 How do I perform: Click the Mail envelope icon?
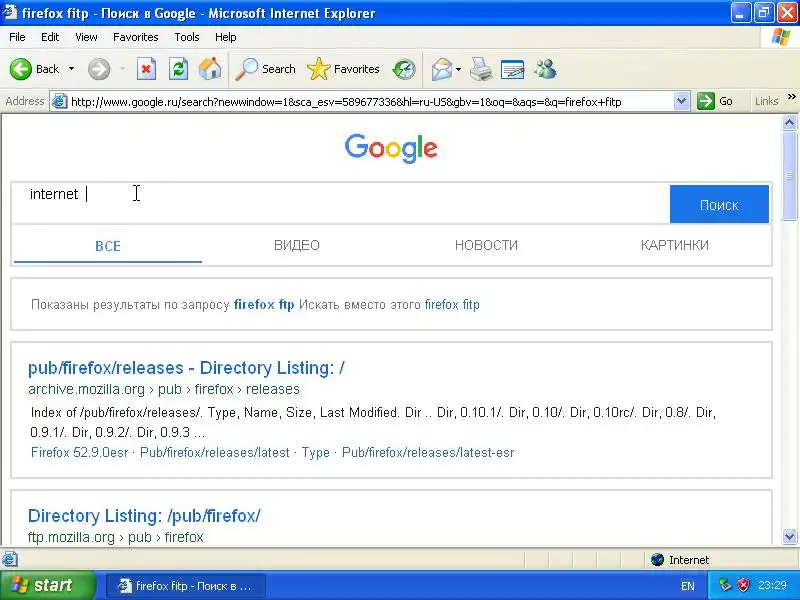[x=441, y=69]
